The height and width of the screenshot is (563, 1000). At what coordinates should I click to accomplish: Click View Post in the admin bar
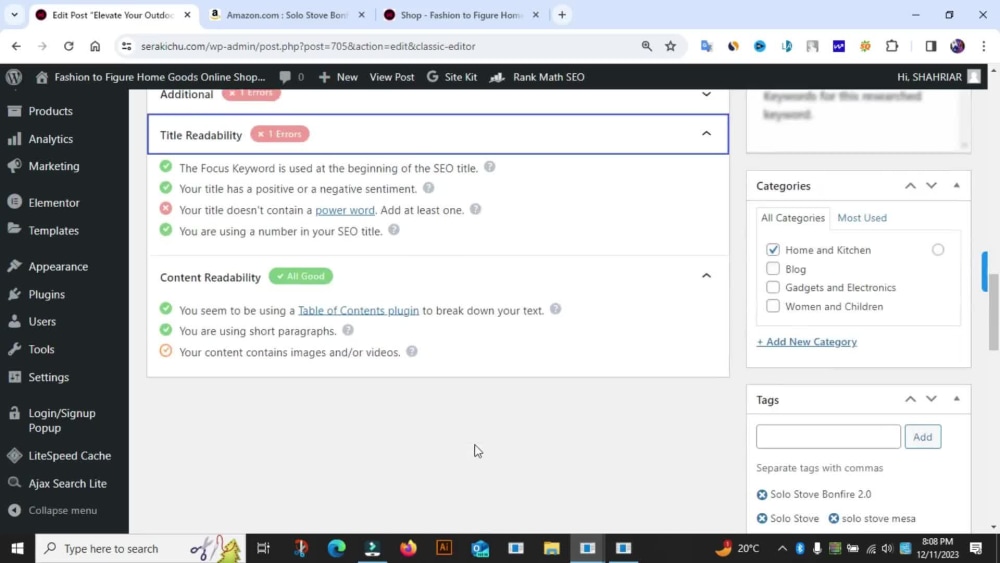[x=392, y=77]
